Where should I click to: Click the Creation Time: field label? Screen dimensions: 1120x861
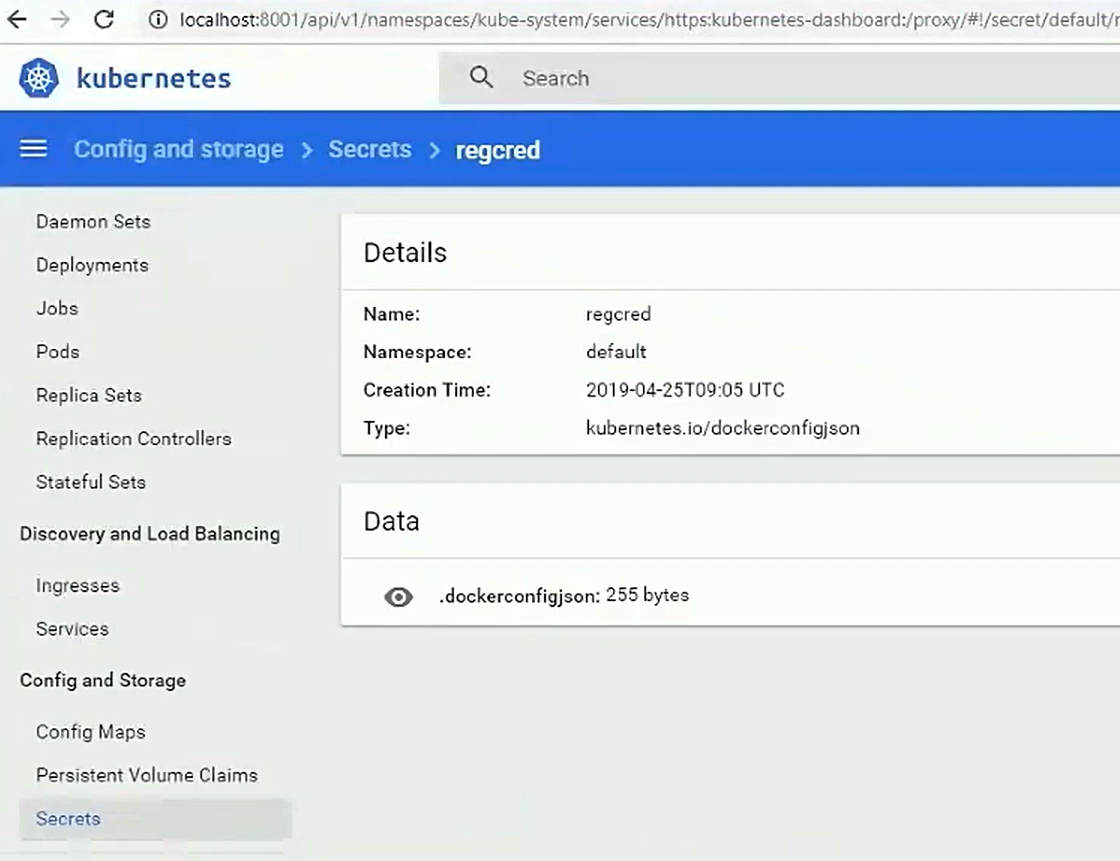point(427,390)
